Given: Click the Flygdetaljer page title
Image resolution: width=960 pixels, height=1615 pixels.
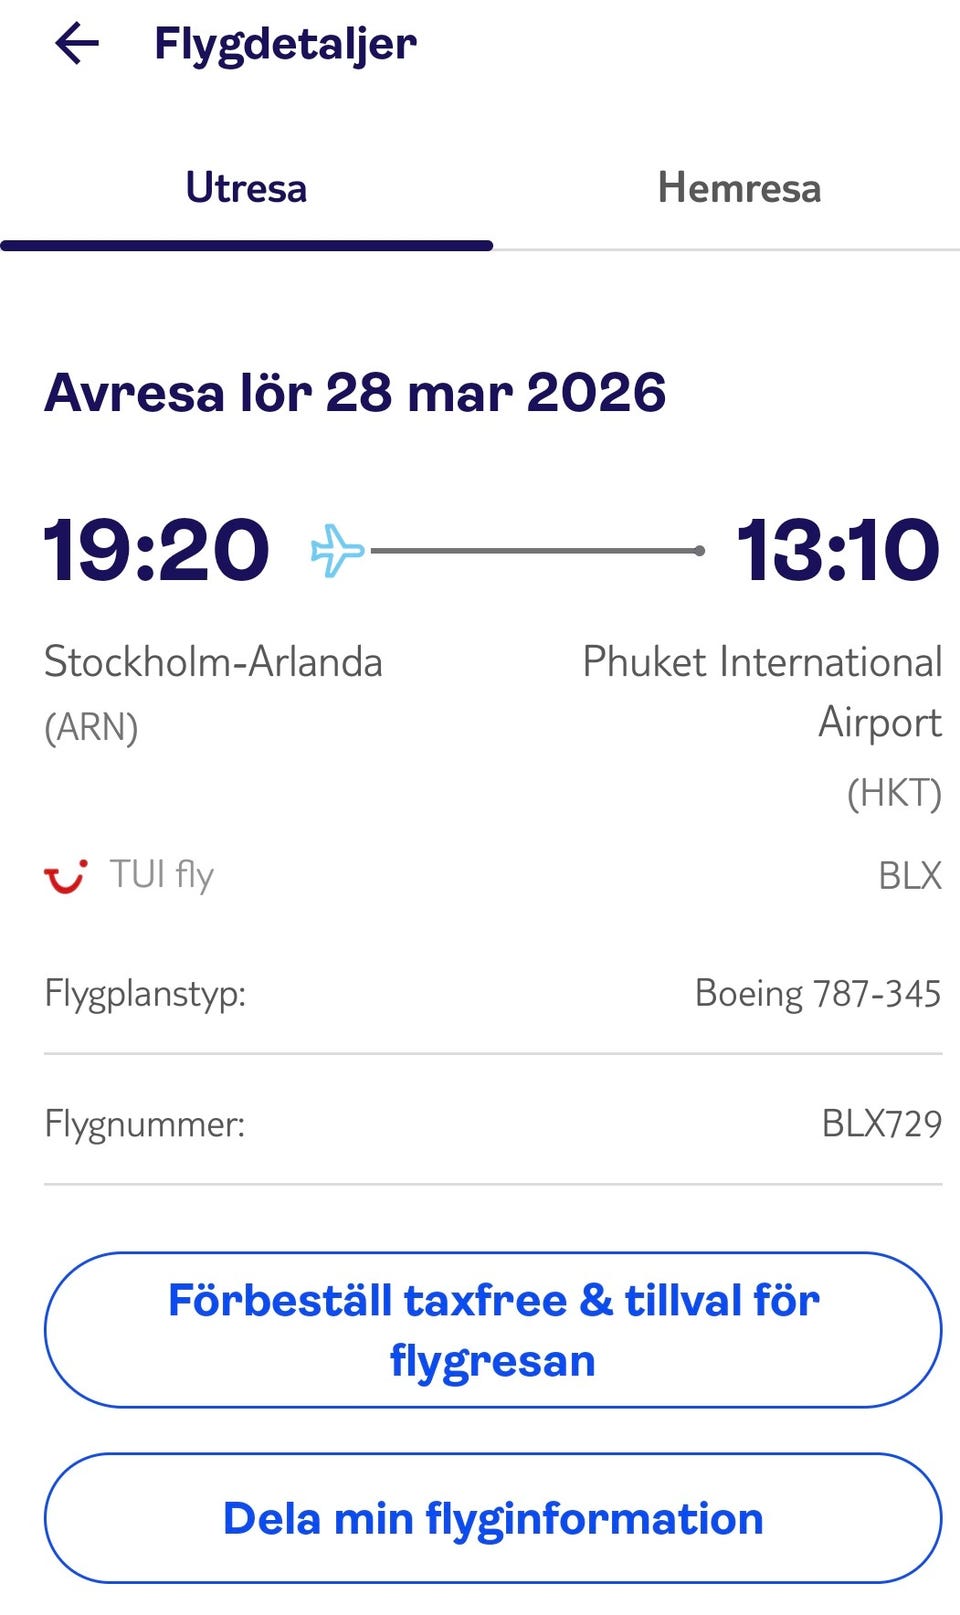Looking at the screenshot, I should tap(285, 44).
